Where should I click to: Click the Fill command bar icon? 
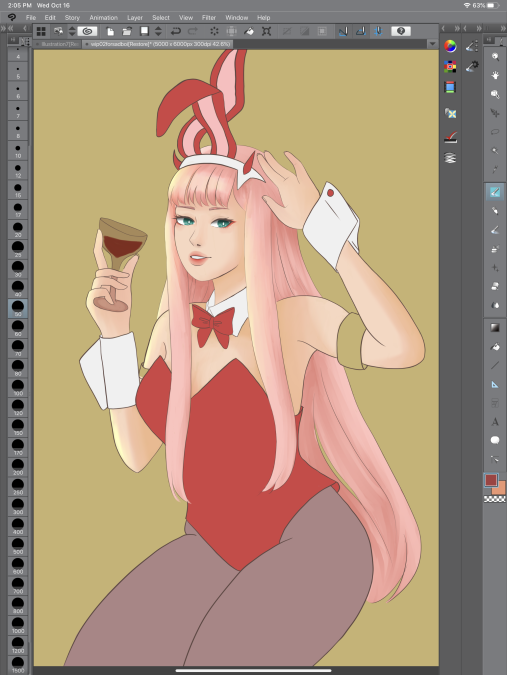(249, 31)
